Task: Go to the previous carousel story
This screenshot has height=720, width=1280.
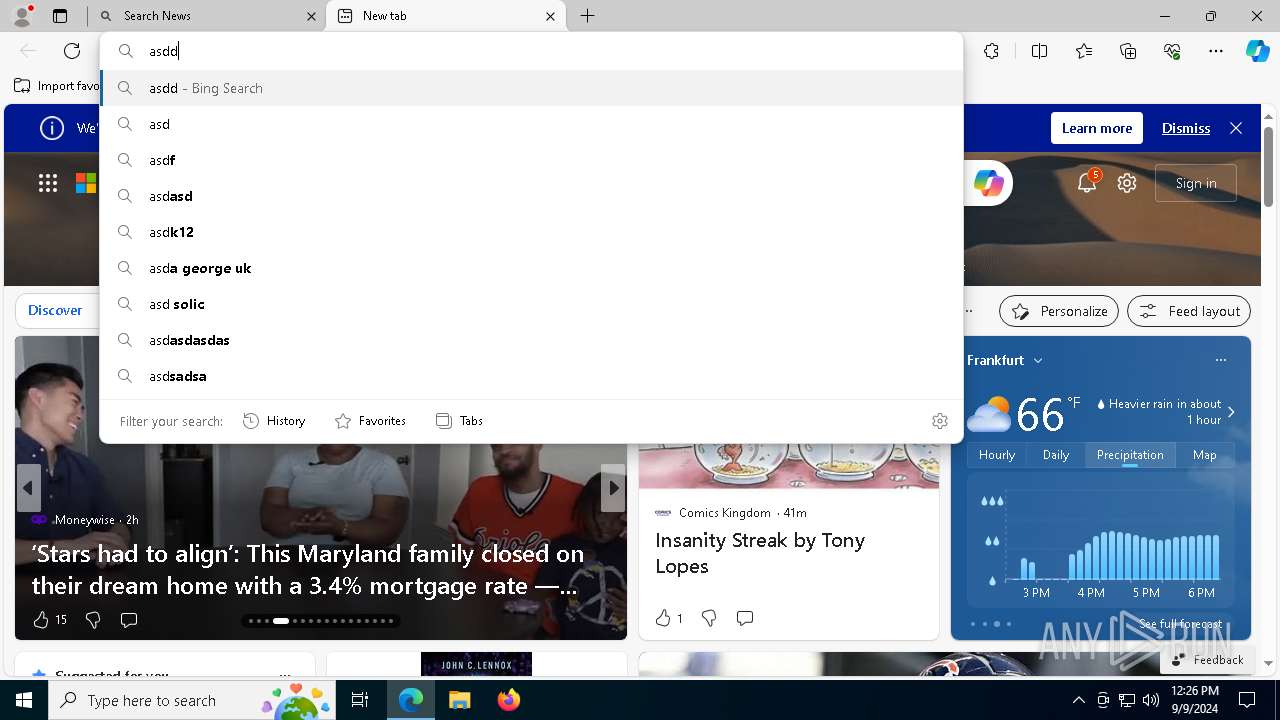Action: [28, 488]
